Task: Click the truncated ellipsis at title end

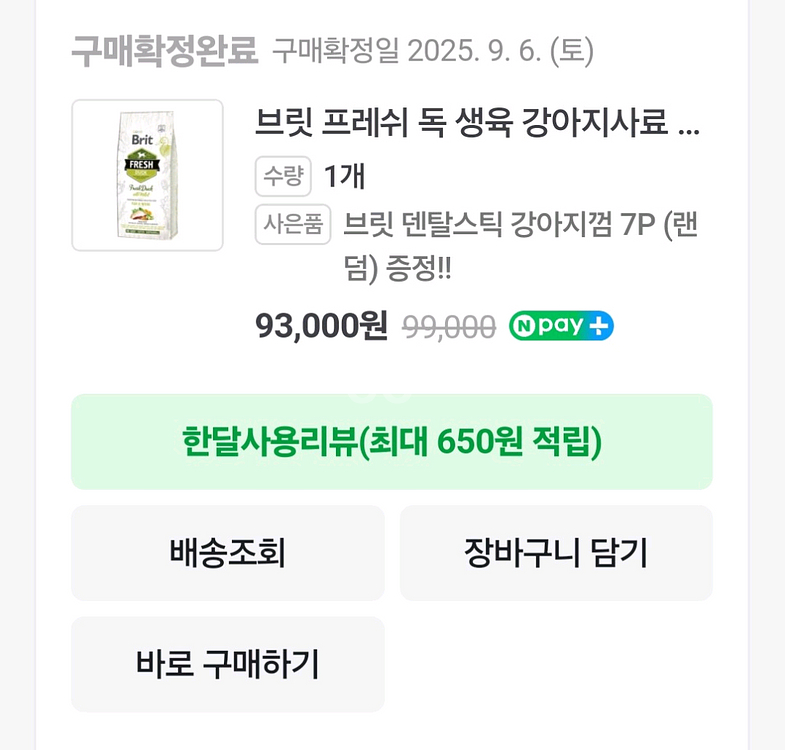Action: pos(689,127)
